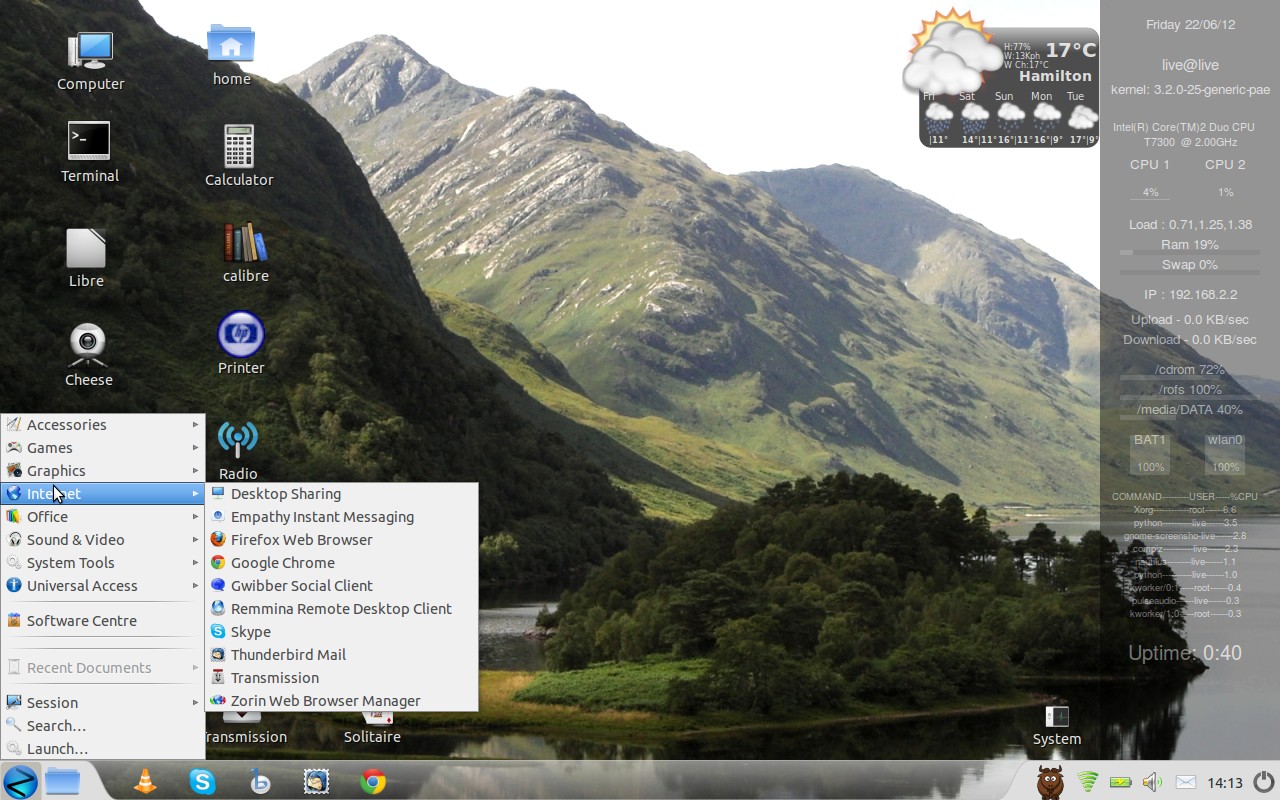Click the power button in the panel
This screenshot has height=800, width=1280.
pos(1263,781)
